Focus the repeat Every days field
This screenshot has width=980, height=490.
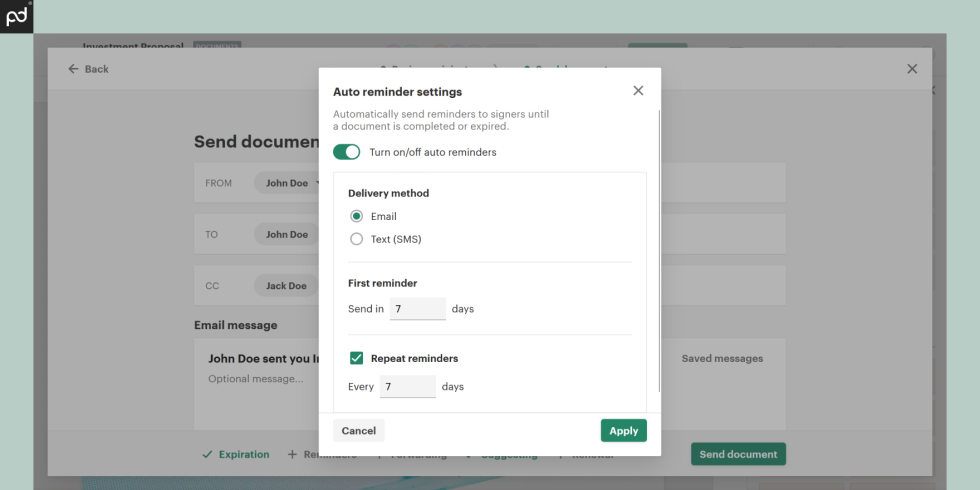tap(407, 386)
